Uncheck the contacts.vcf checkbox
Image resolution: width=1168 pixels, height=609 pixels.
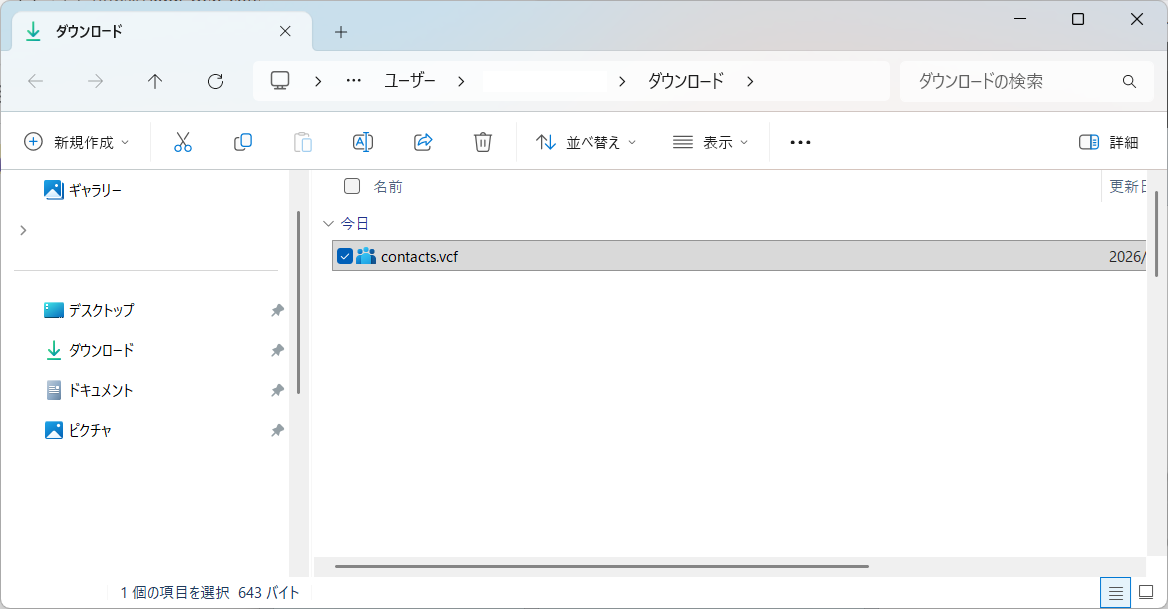pyautogui.click(x=345, y=256)
